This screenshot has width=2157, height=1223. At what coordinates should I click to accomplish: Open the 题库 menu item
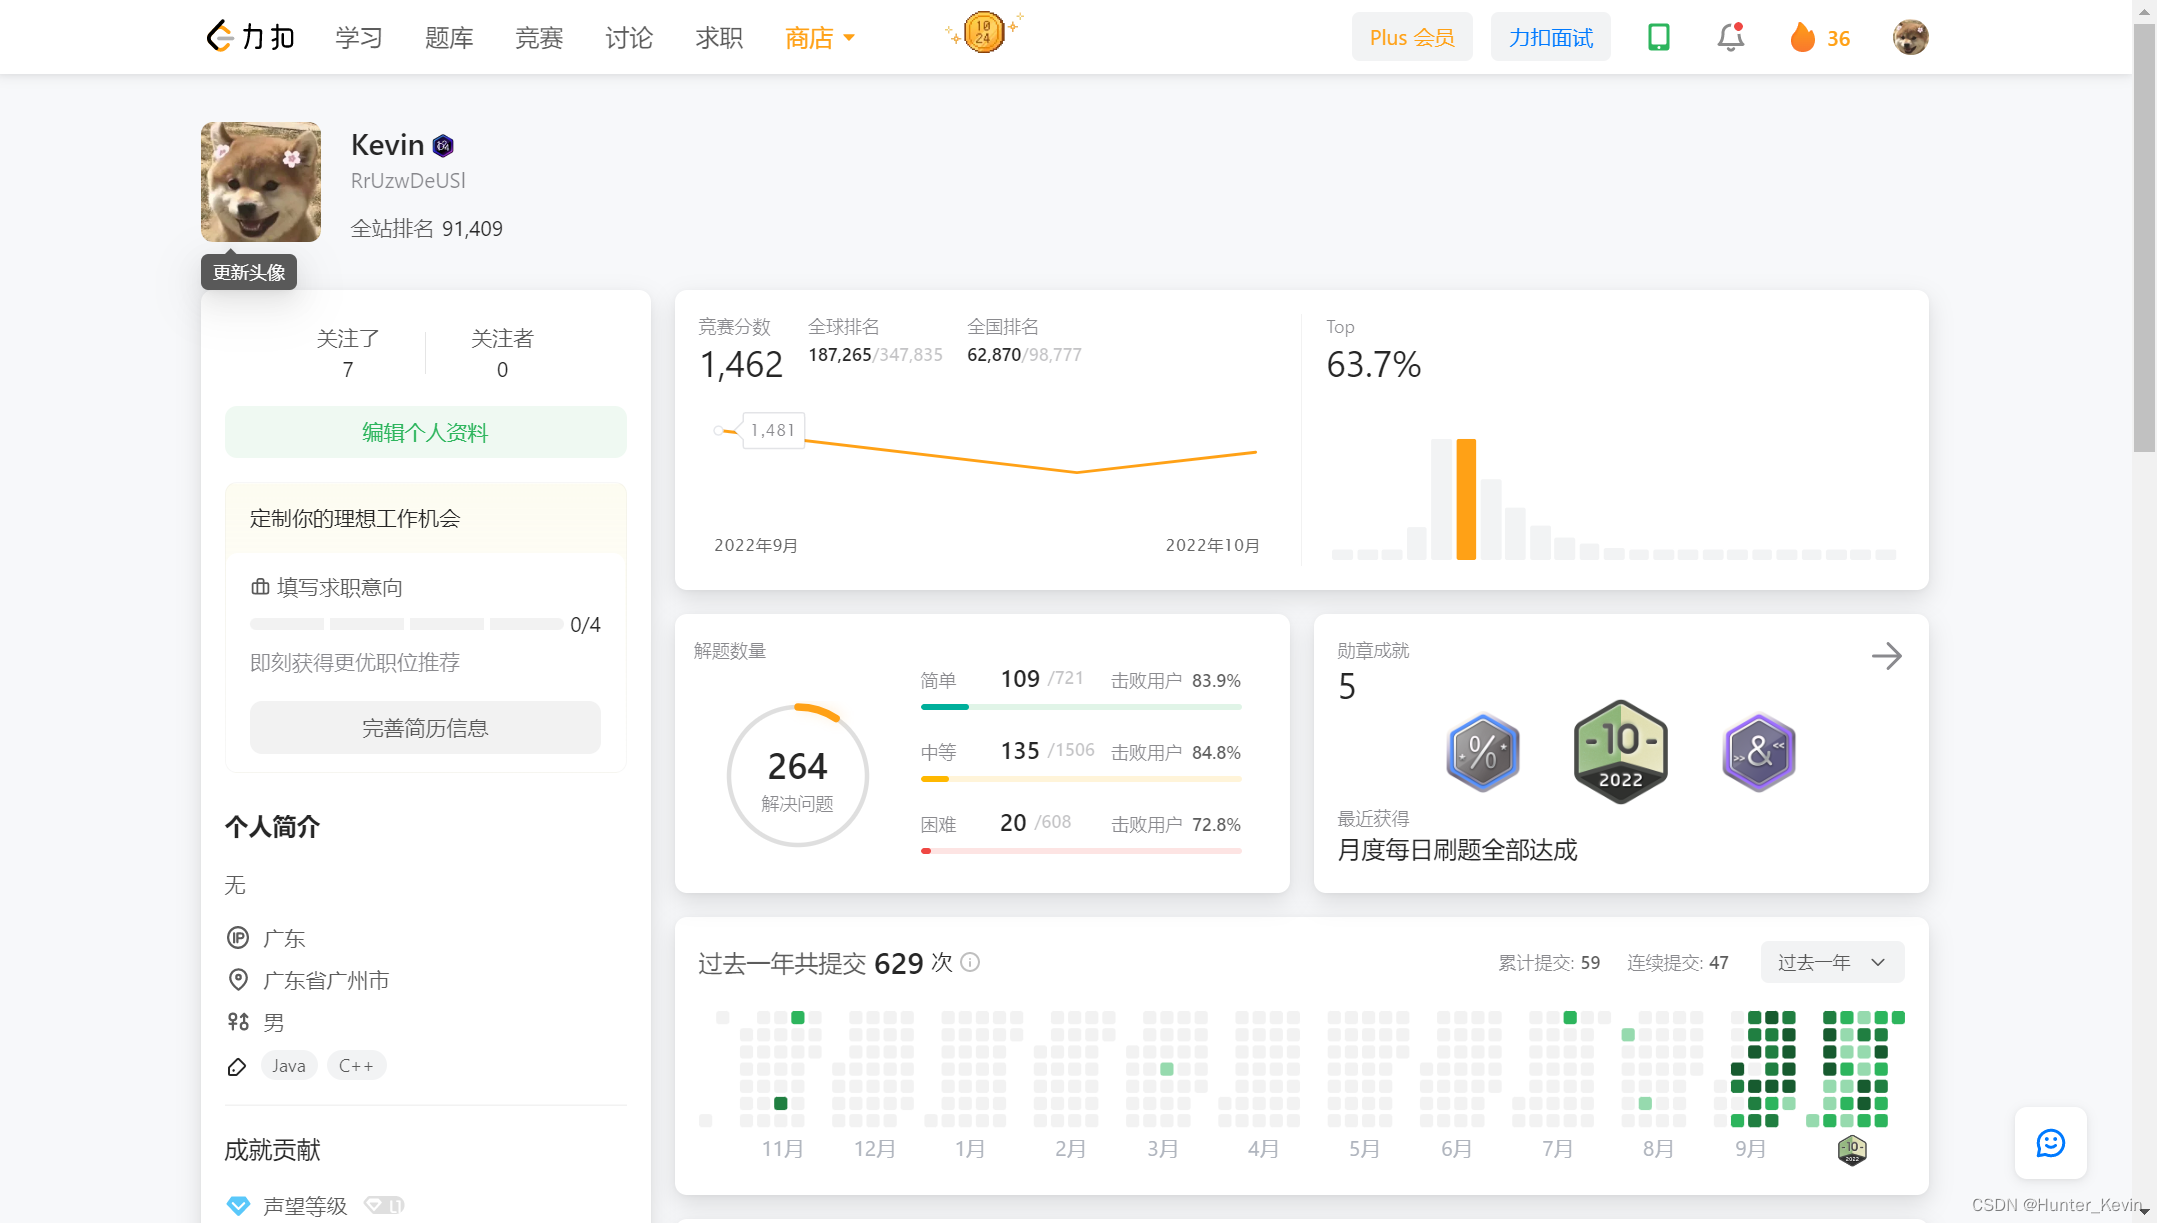pyautogui.click(x=449, y=38)
